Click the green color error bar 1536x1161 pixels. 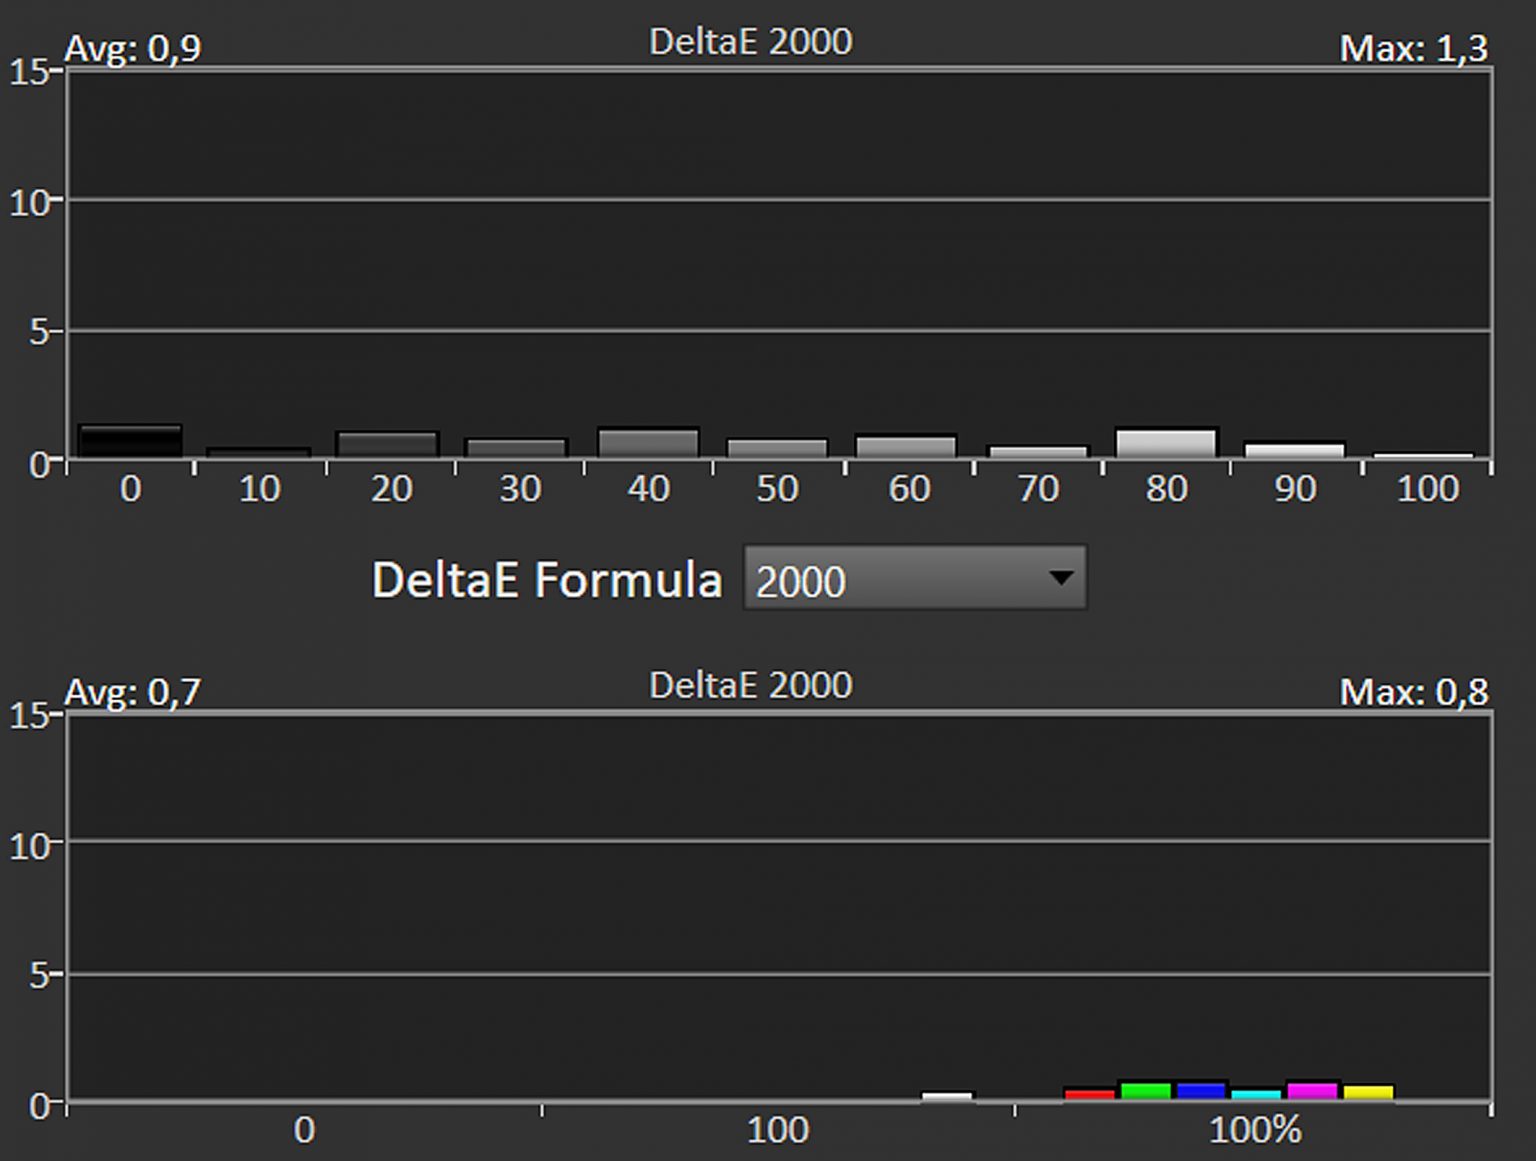(x=1146, y=1091)
